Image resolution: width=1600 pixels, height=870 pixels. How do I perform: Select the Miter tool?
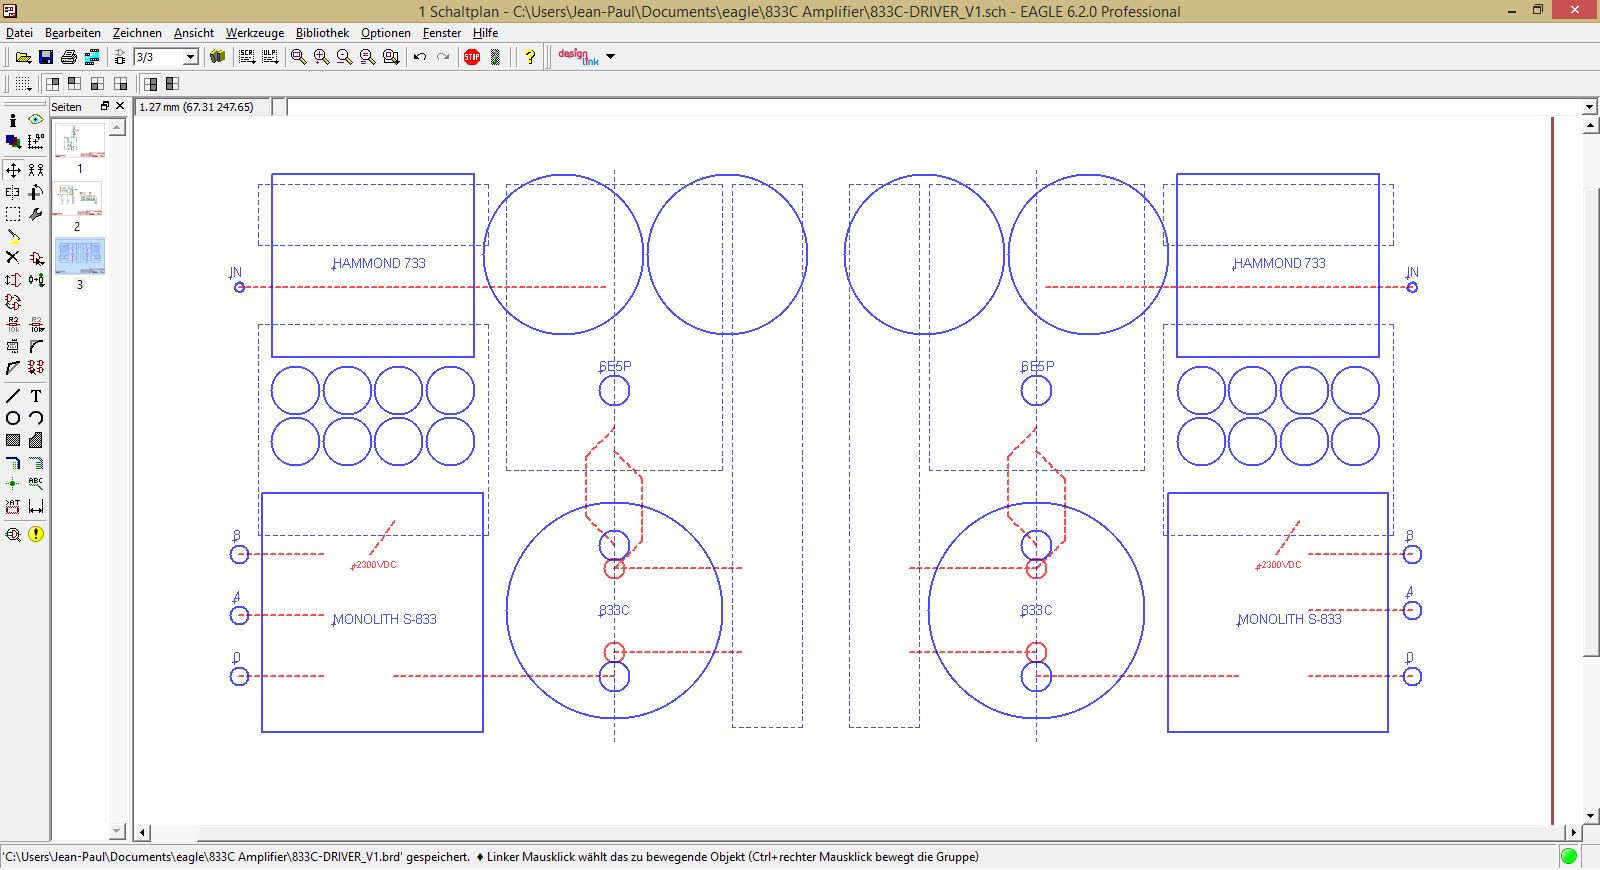[36, 346]
